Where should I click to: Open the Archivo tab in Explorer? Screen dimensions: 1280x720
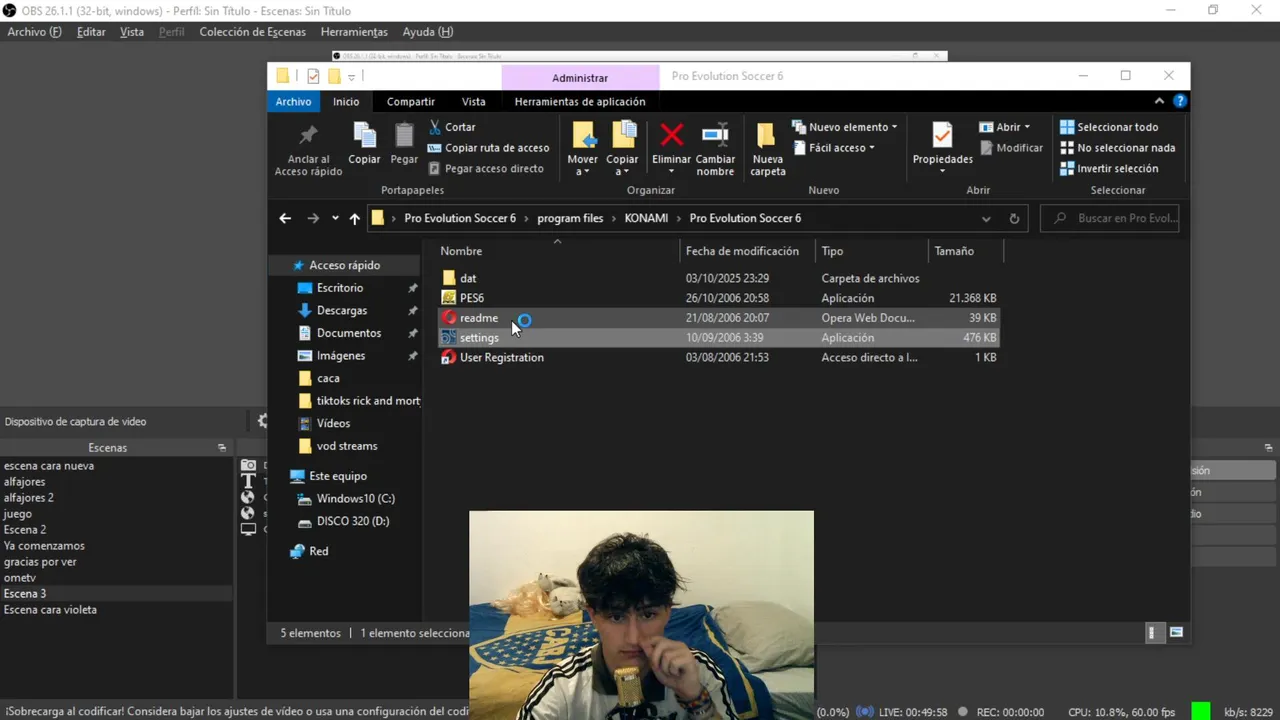click(x=293, y=101)
